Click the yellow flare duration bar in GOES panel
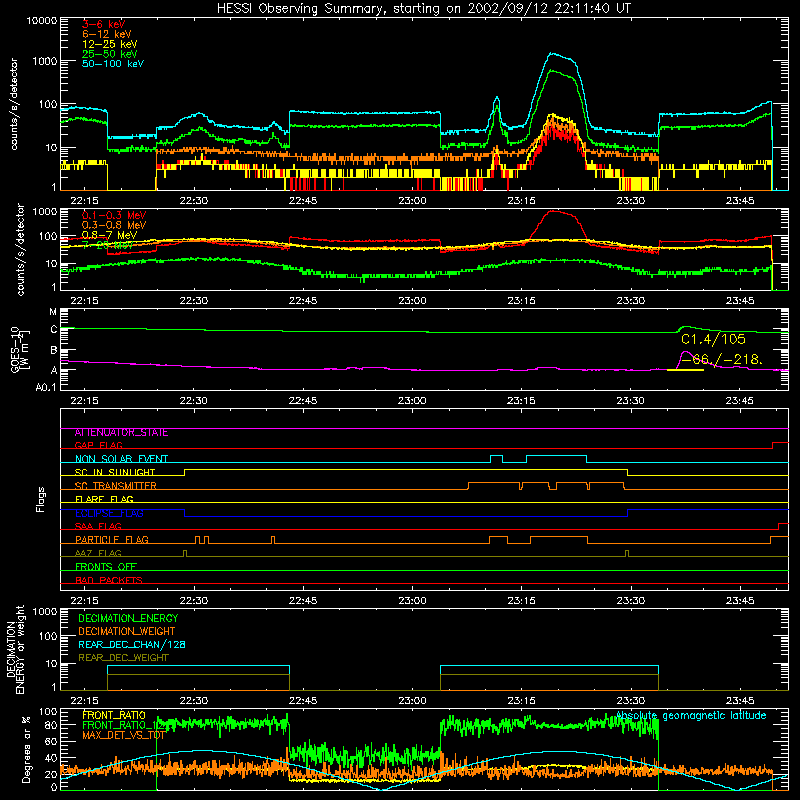Viewport: 800px width, 800px height. [x=685, y=370]
